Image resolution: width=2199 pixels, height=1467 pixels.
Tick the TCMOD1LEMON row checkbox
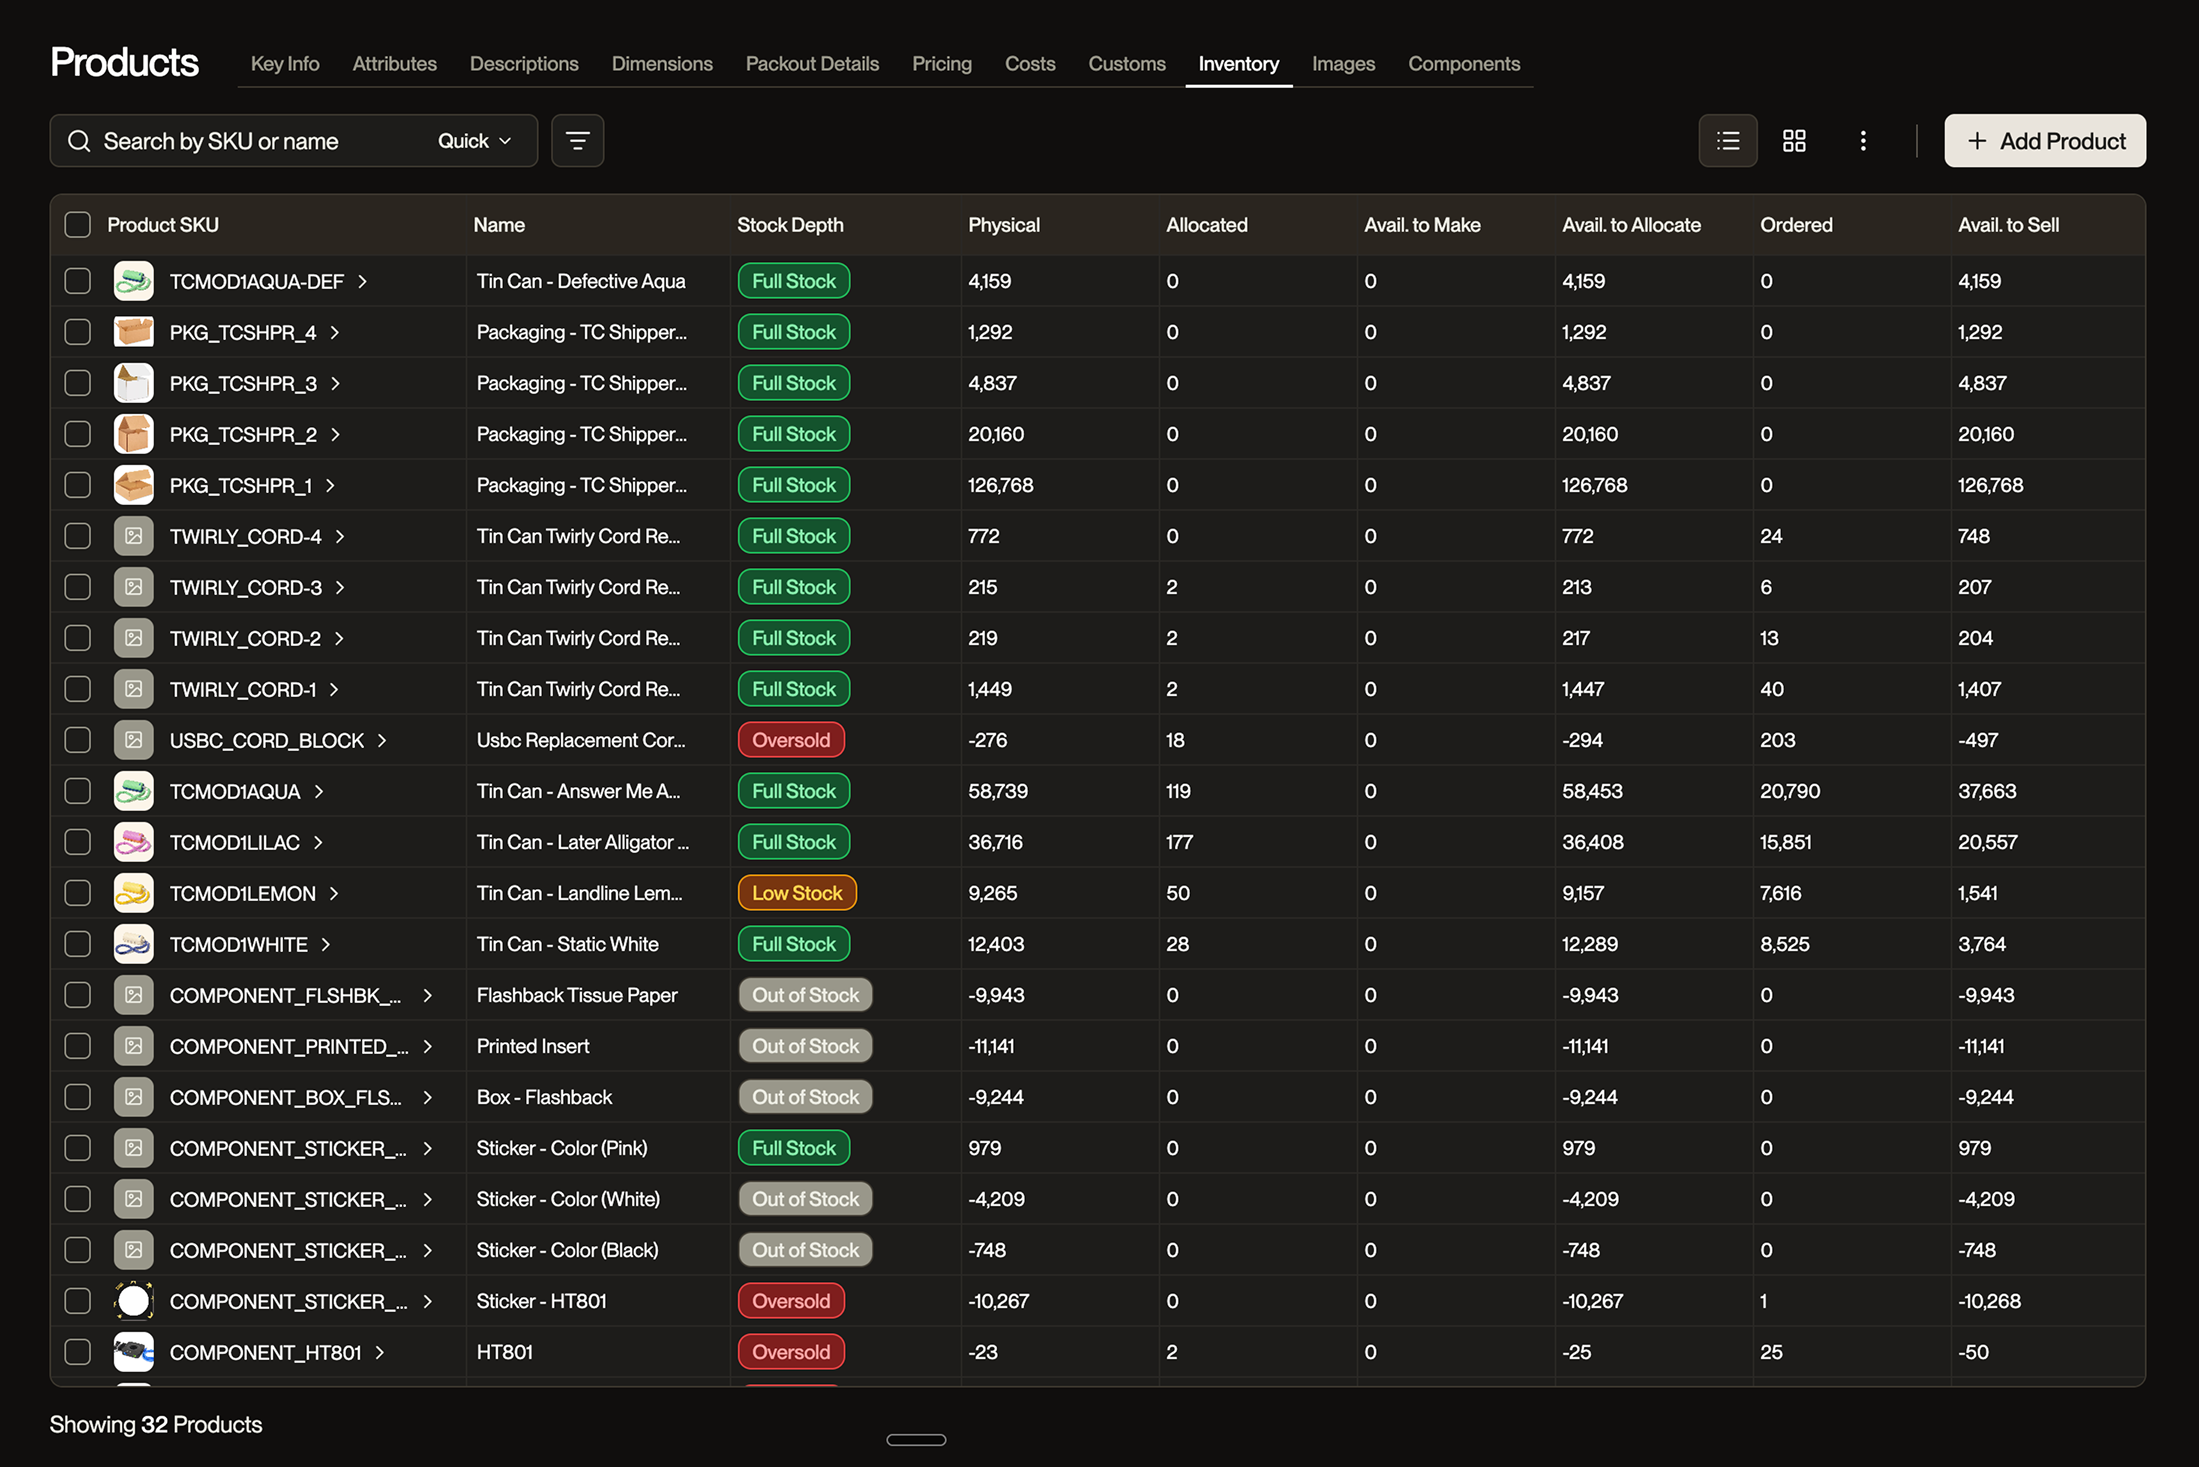coord(77,893)
